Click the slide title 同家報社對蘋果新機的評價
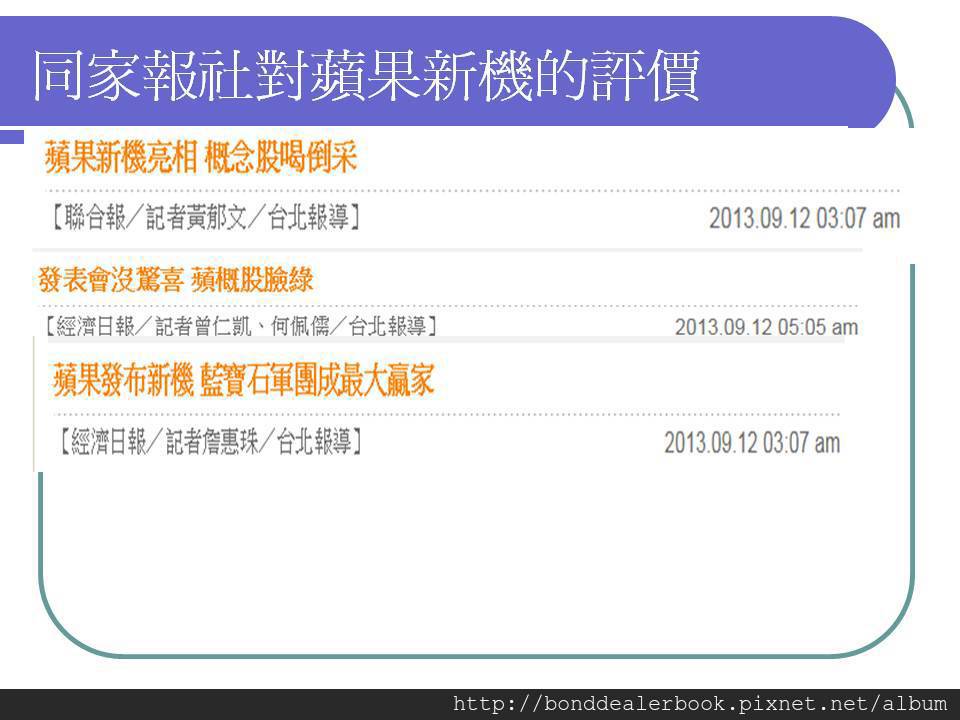Viewport: 960px width, 720px height. [x=366, y=76]
